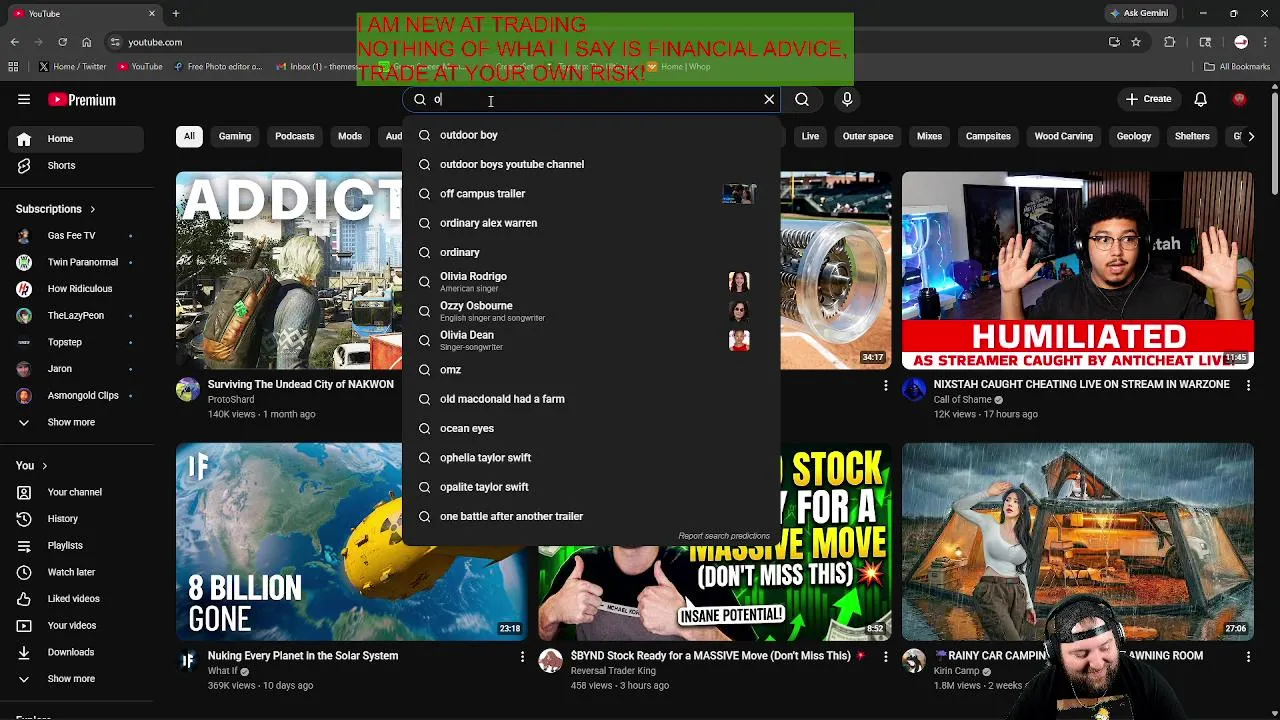
Task: Click Ask Gemini in the title bar
Action: click(x=1139, y=13)
